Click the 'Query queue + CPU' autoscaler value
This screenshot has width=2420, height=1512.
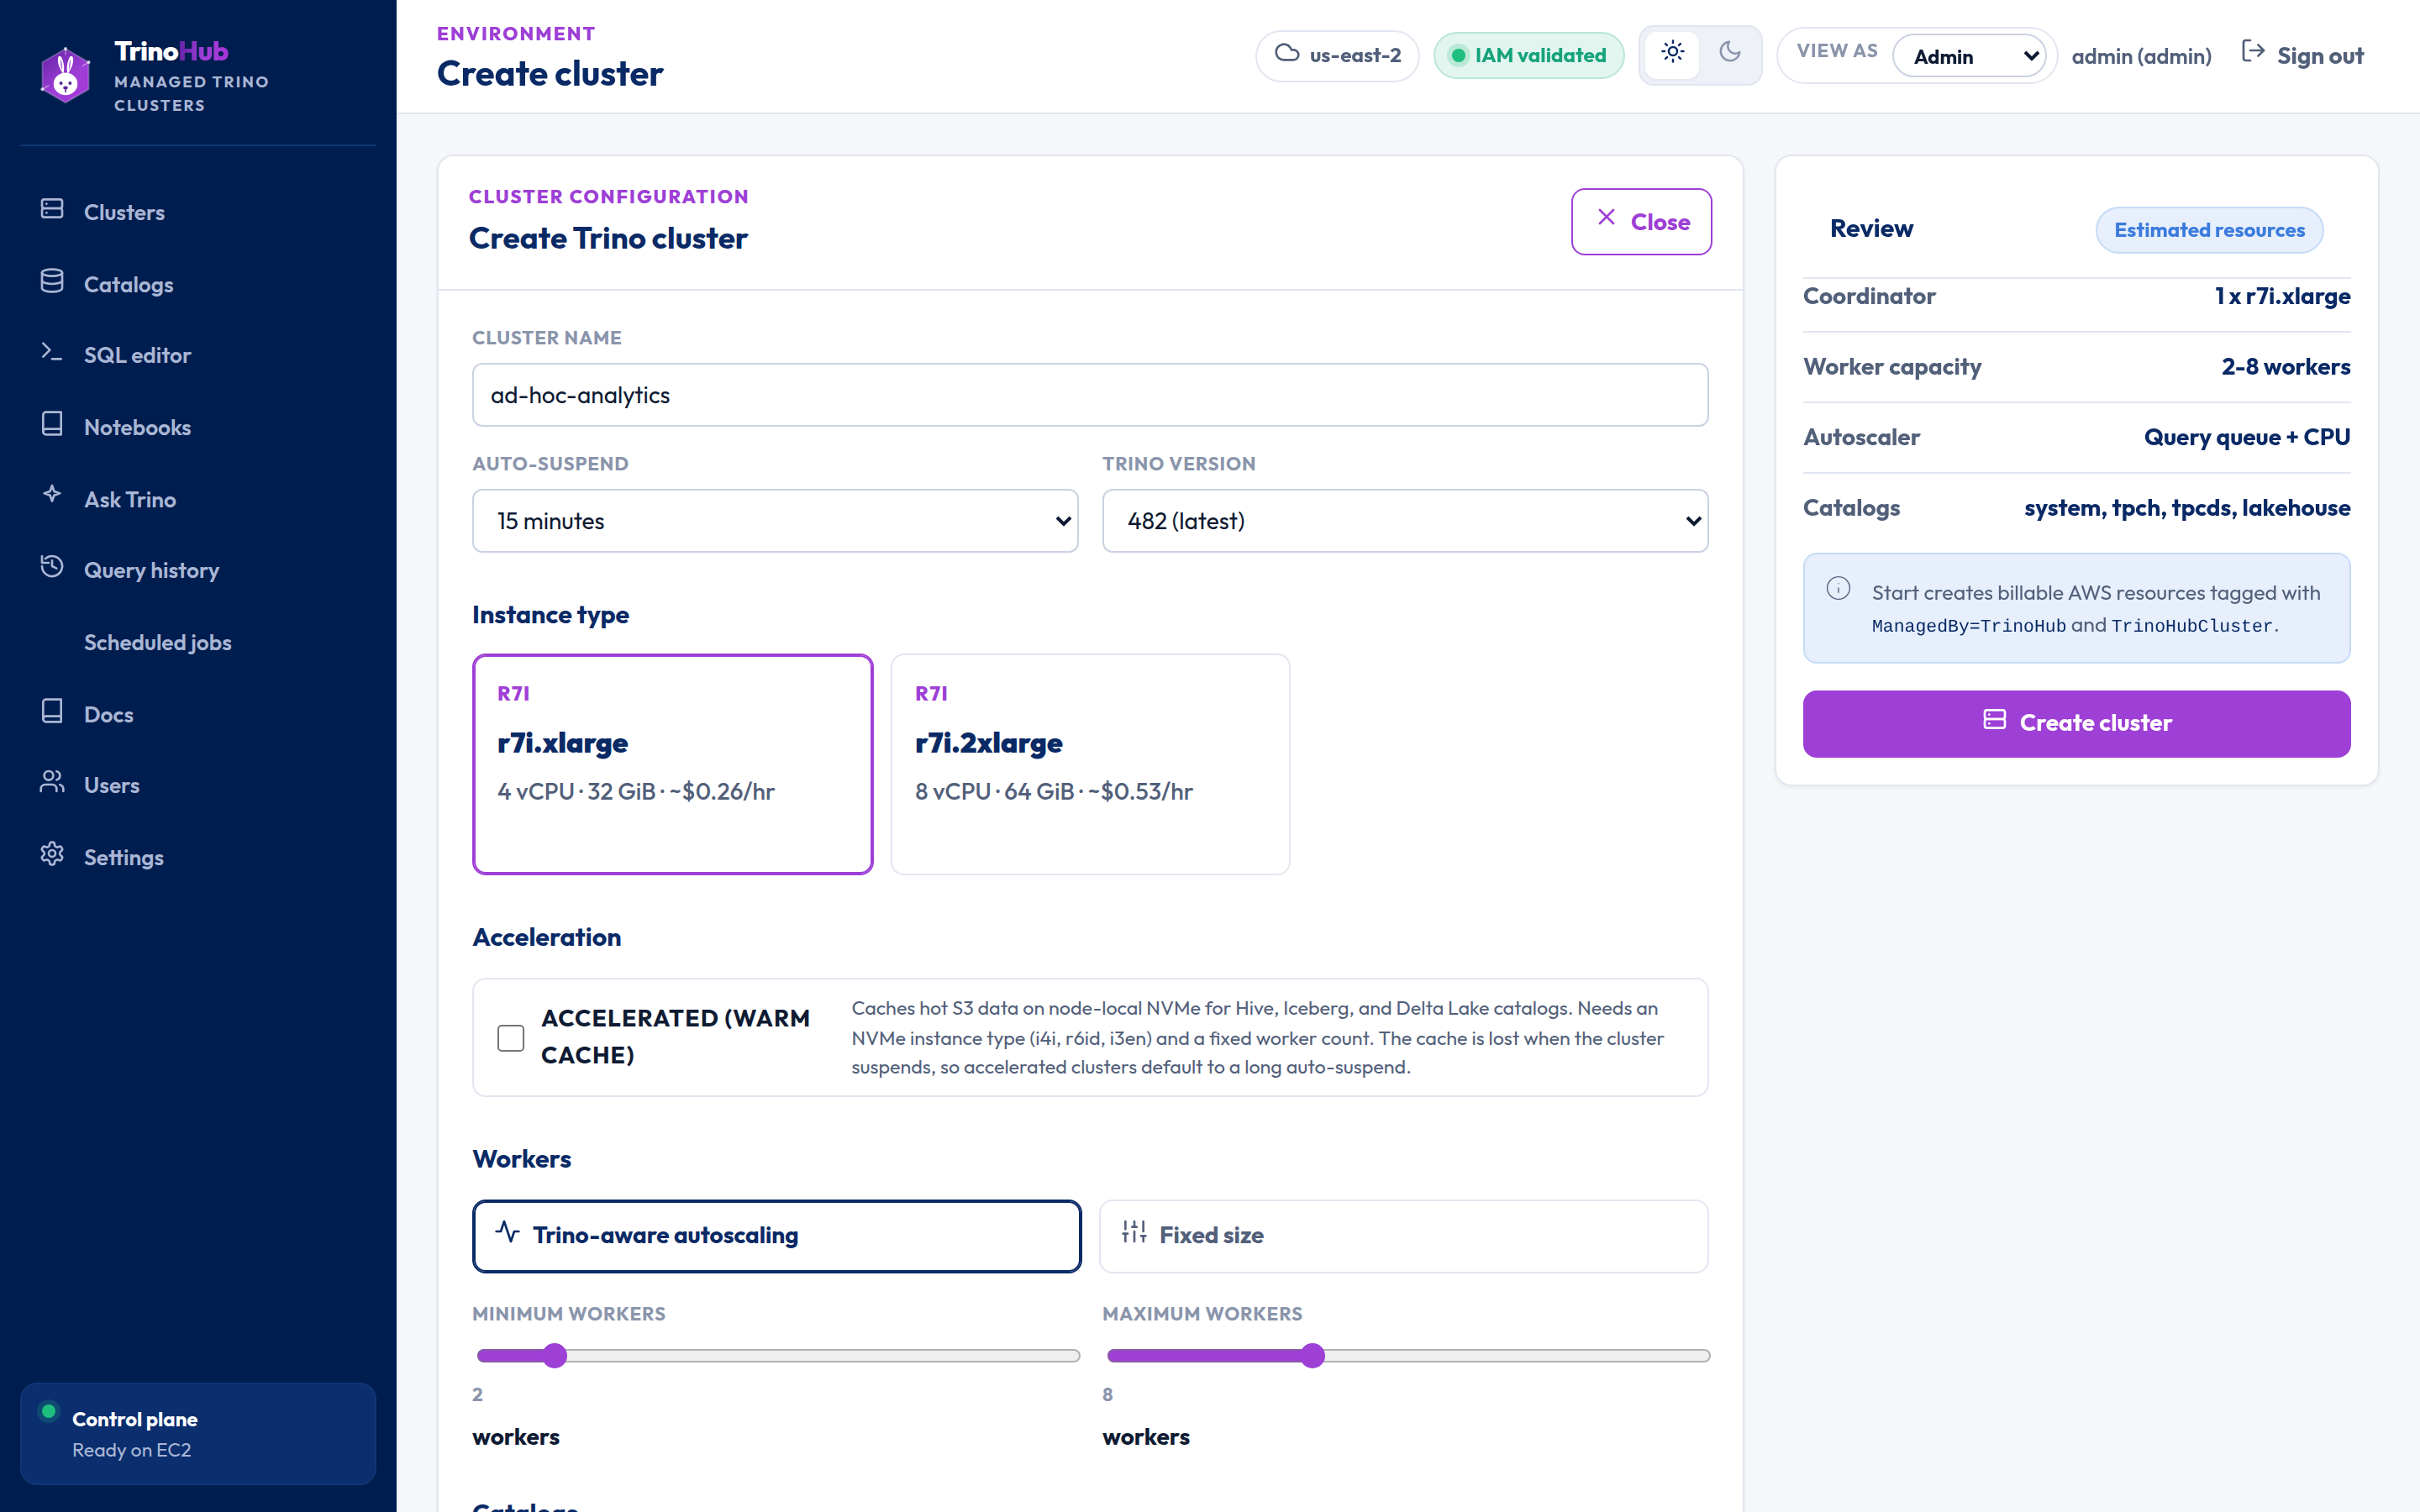(x=2247, y=437)
